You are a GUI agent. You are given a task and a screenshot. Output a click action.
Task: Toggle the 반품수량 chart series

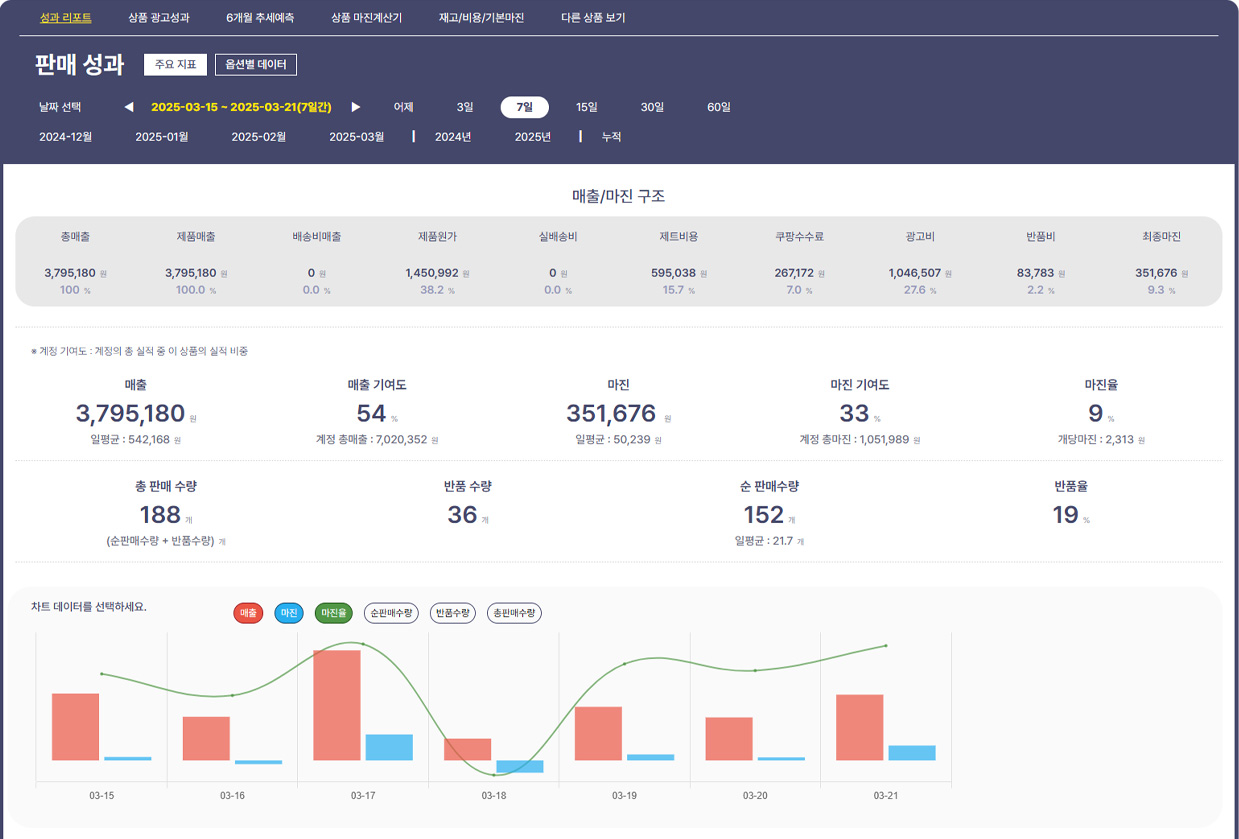[453, 613]
